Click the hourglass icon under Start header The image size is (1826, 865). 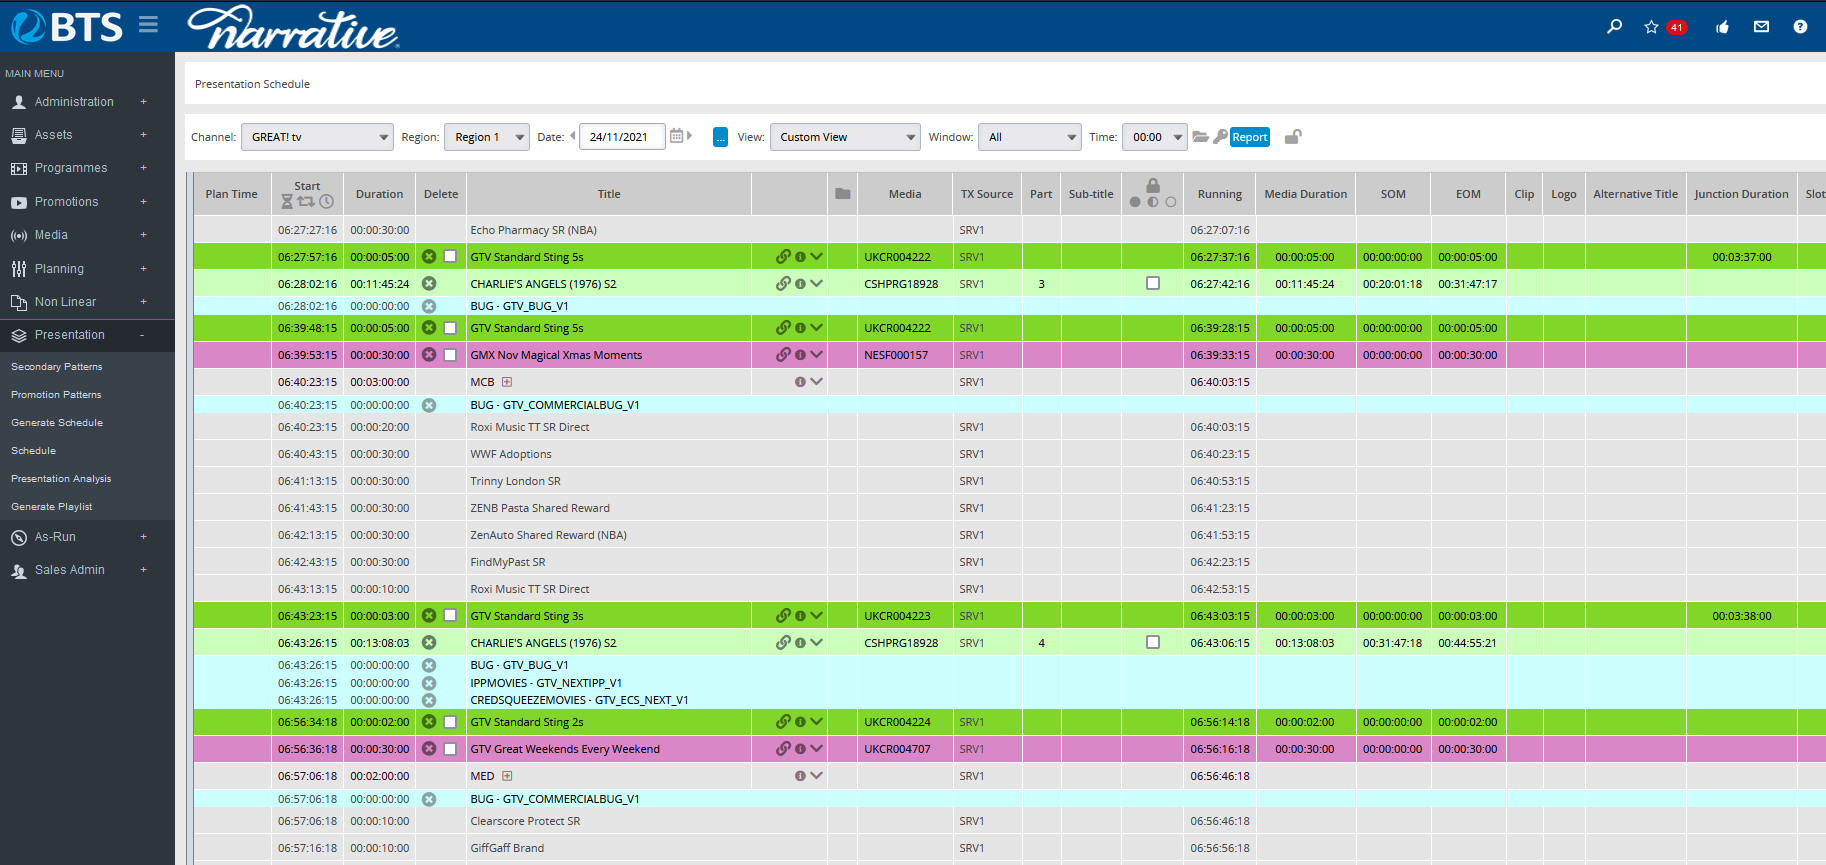pos(287,201)
